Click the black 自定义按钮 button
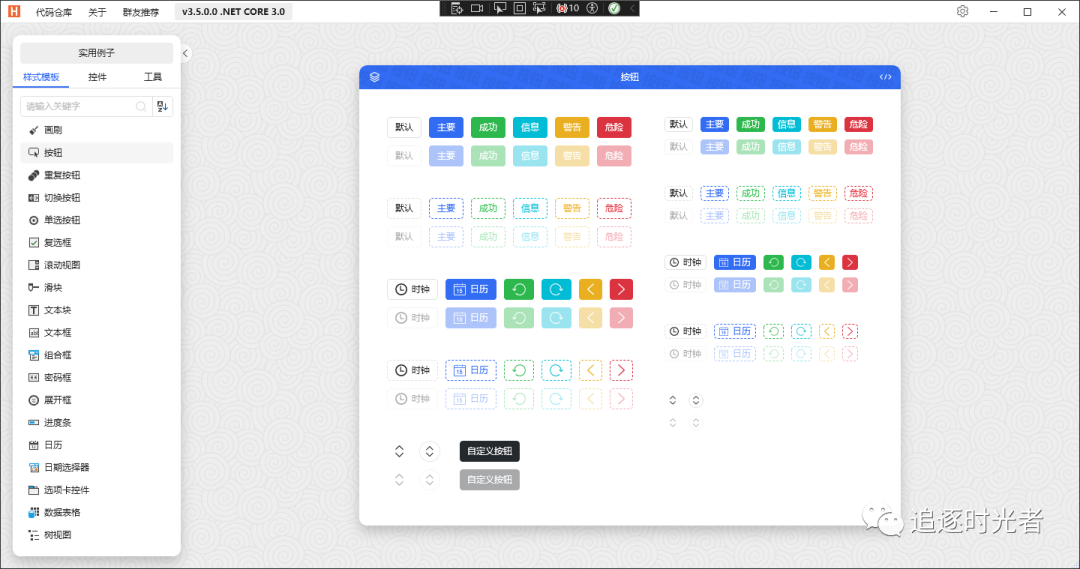This screenshot has height=569, width=1080. 490,451
